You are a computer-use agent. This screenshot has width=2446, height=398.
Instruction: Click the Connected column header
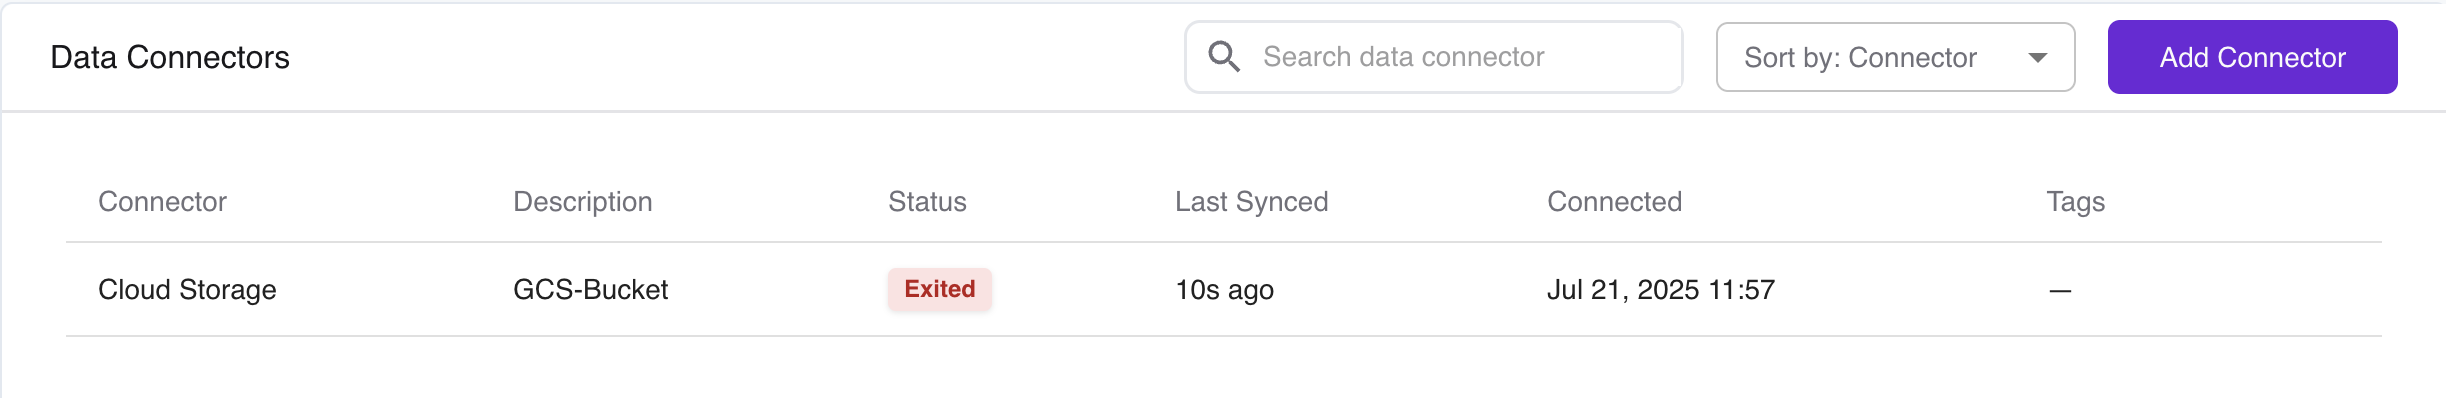click(1614, 202)
